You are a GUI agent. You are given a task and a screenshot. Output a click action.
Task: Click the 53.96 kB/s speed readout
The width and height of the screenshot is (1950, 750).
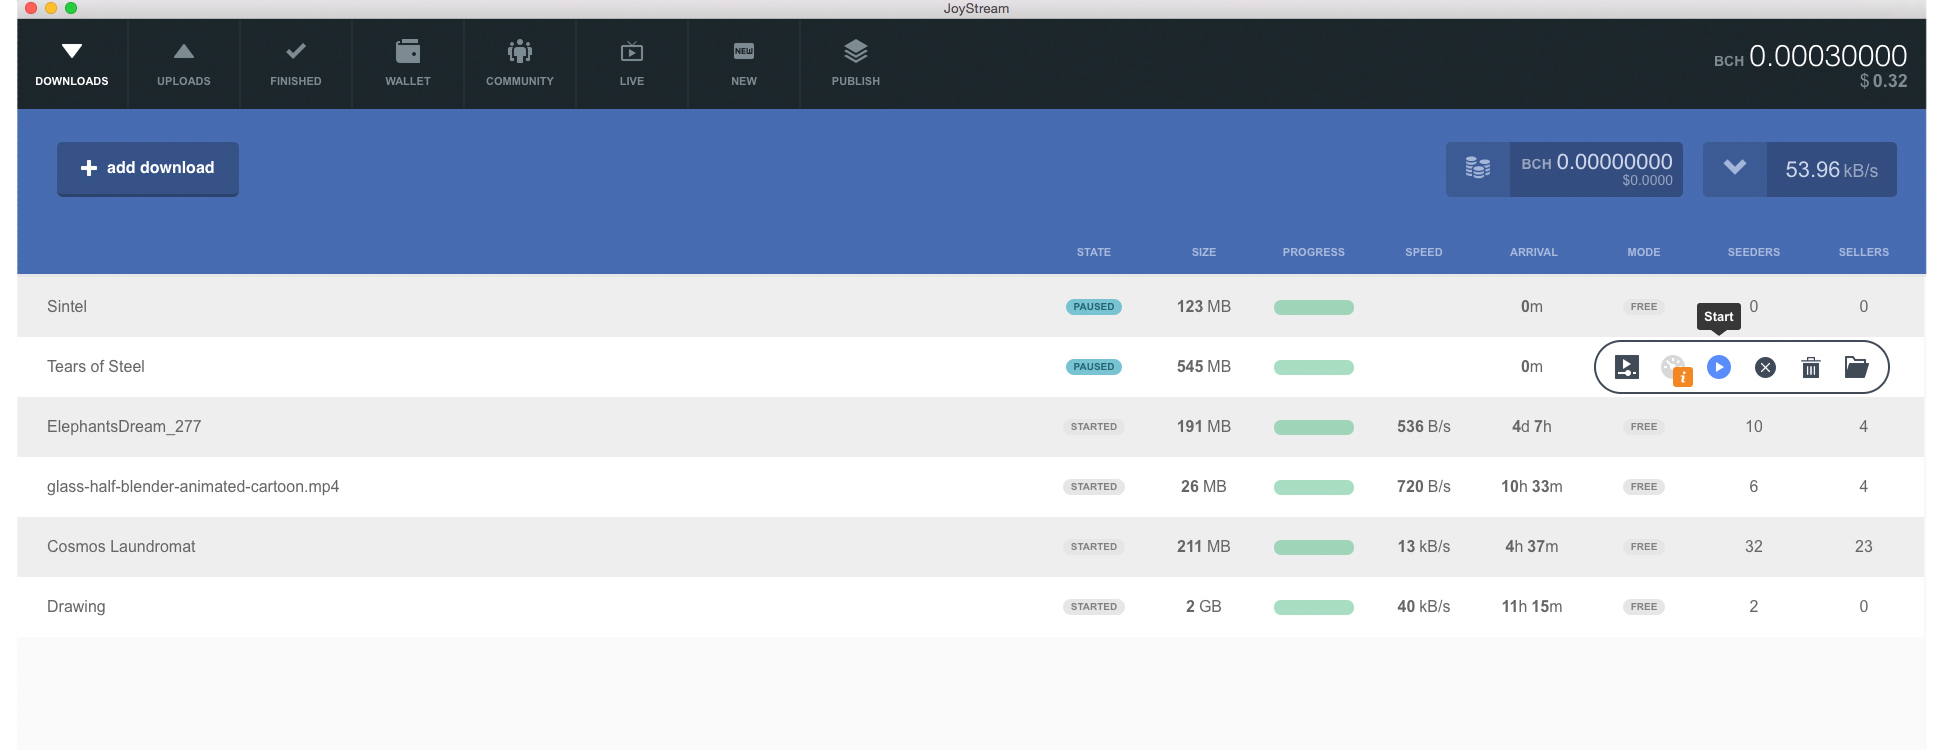(1832, 170)
